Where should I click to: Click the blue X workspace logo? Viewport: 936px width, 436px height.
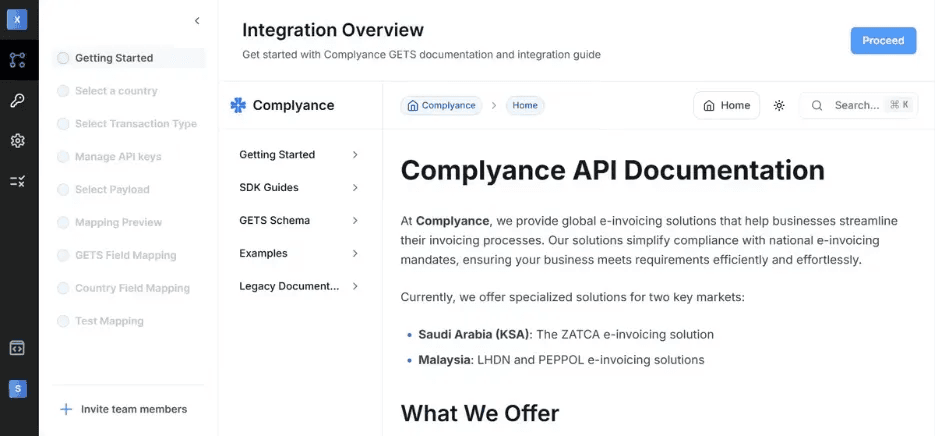click(17, 20)
